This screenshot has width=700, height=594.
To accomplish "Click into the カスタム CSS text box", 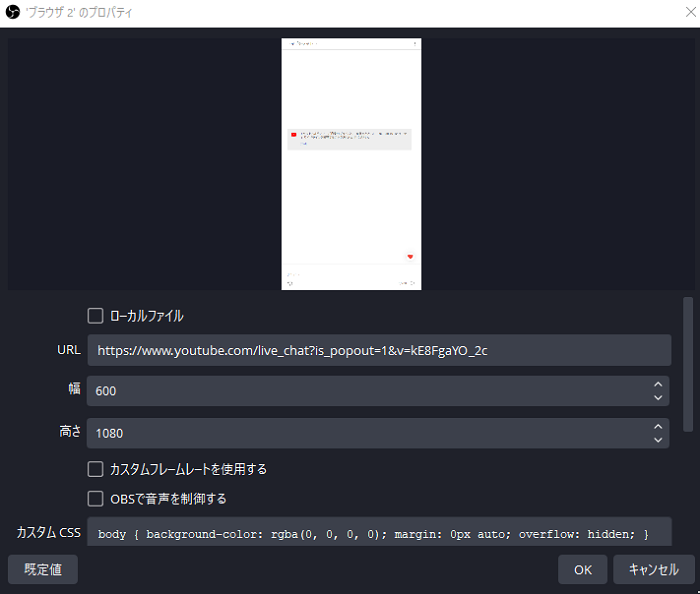I will [x=379, y=532].
